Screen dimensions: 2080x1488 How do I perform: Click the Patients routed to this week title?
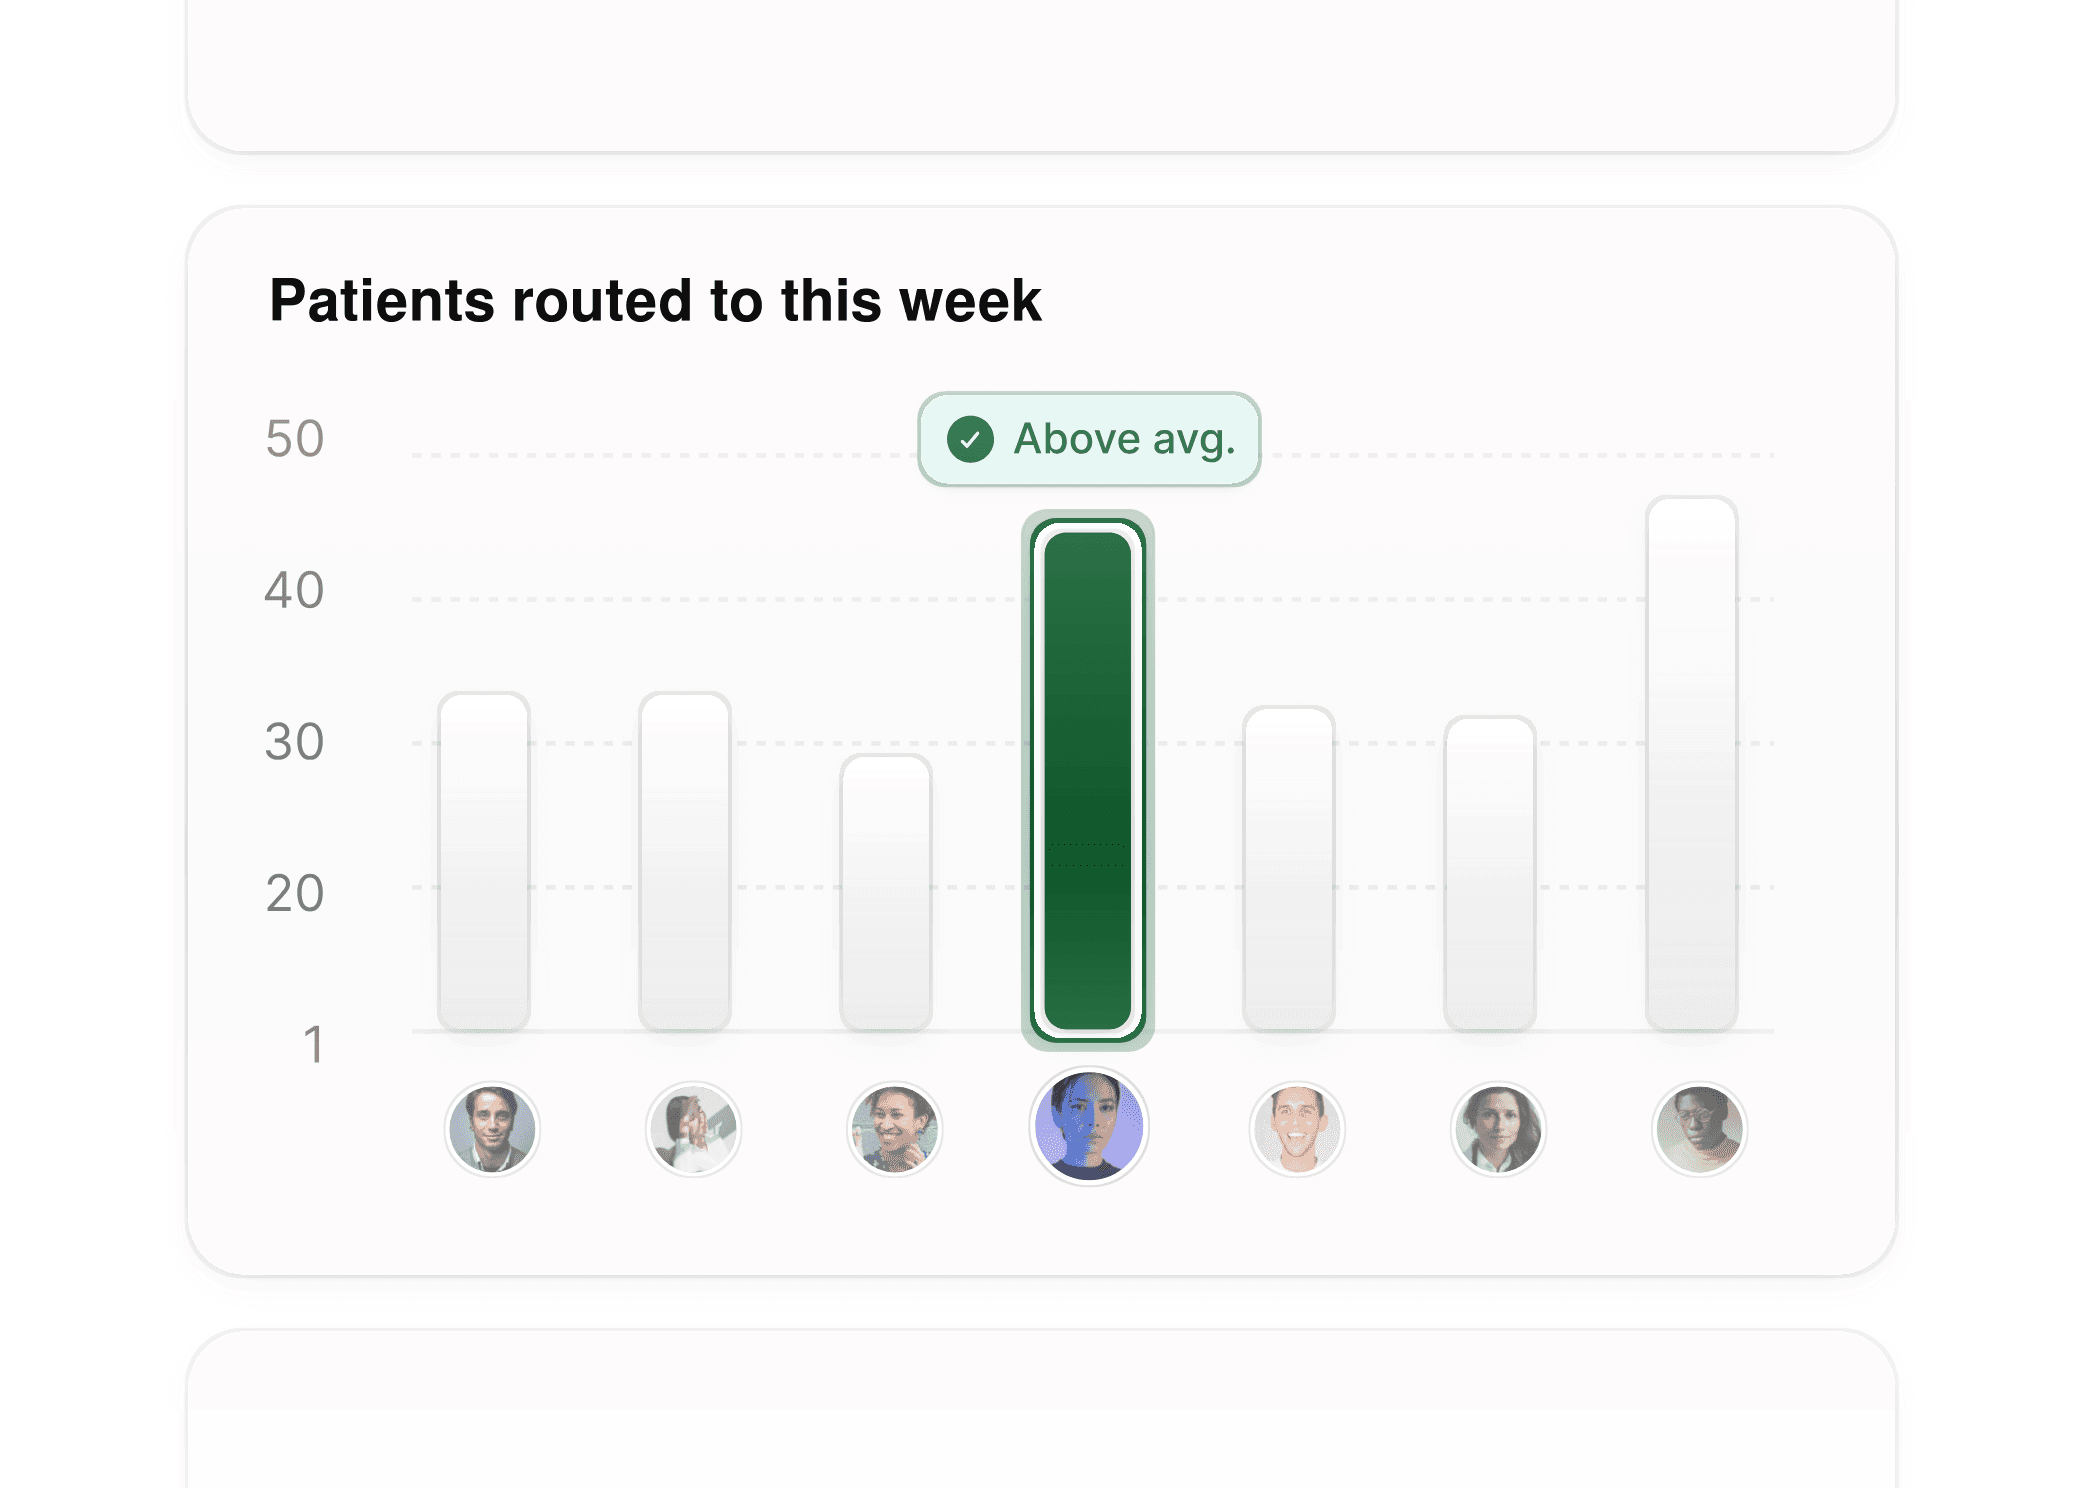pos(656,298)
